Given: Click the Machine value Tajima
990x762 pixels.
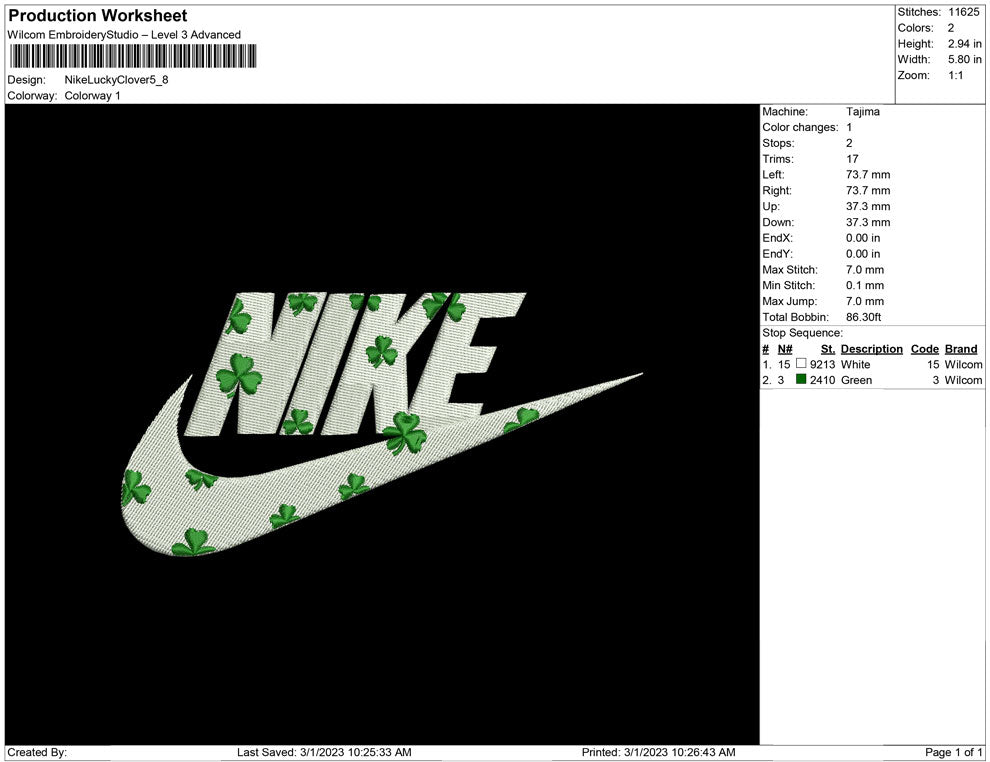Looking at the screenshot, I should point(863,112).
